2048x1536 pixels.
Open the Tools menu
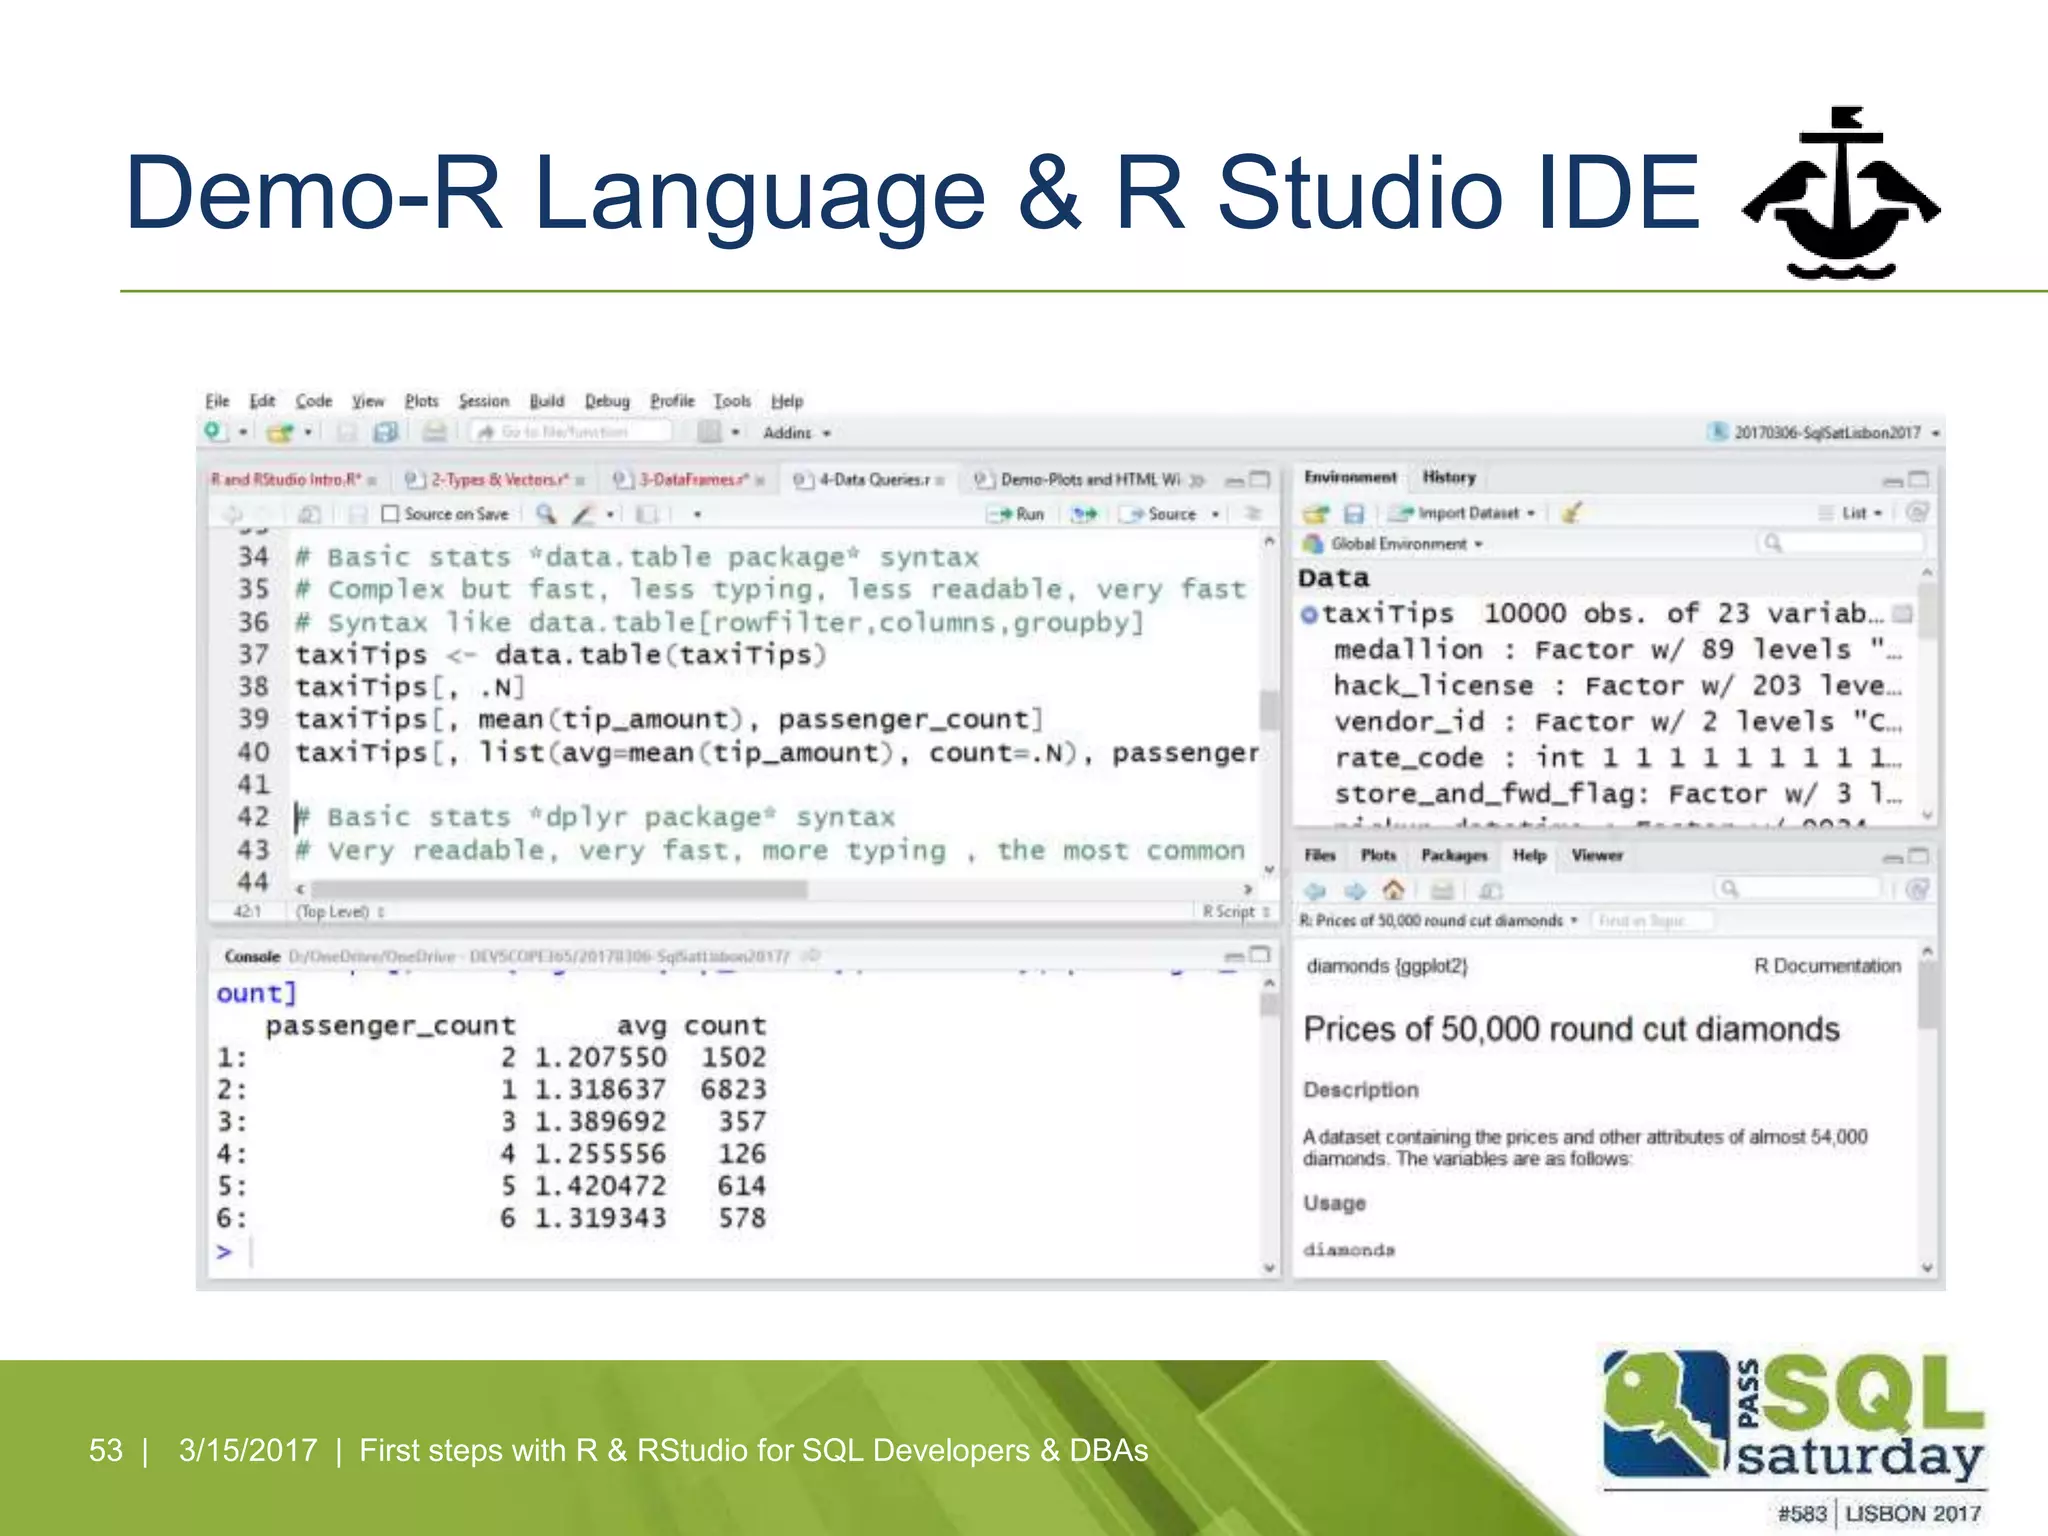[x=732, y=400]
